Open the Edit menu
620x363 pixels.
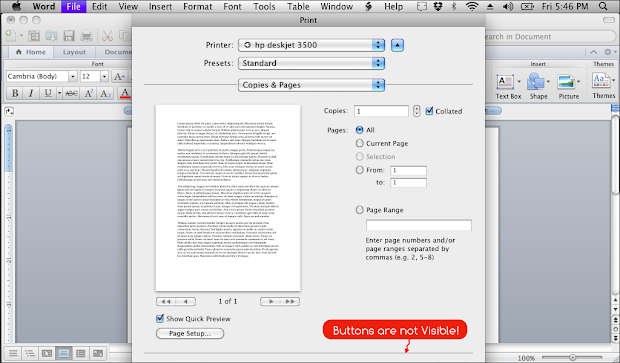[x=100, y=6]
